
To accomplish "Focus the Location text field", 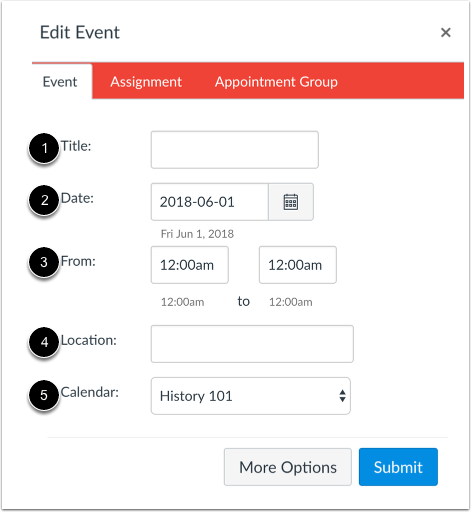I will 252,344.
